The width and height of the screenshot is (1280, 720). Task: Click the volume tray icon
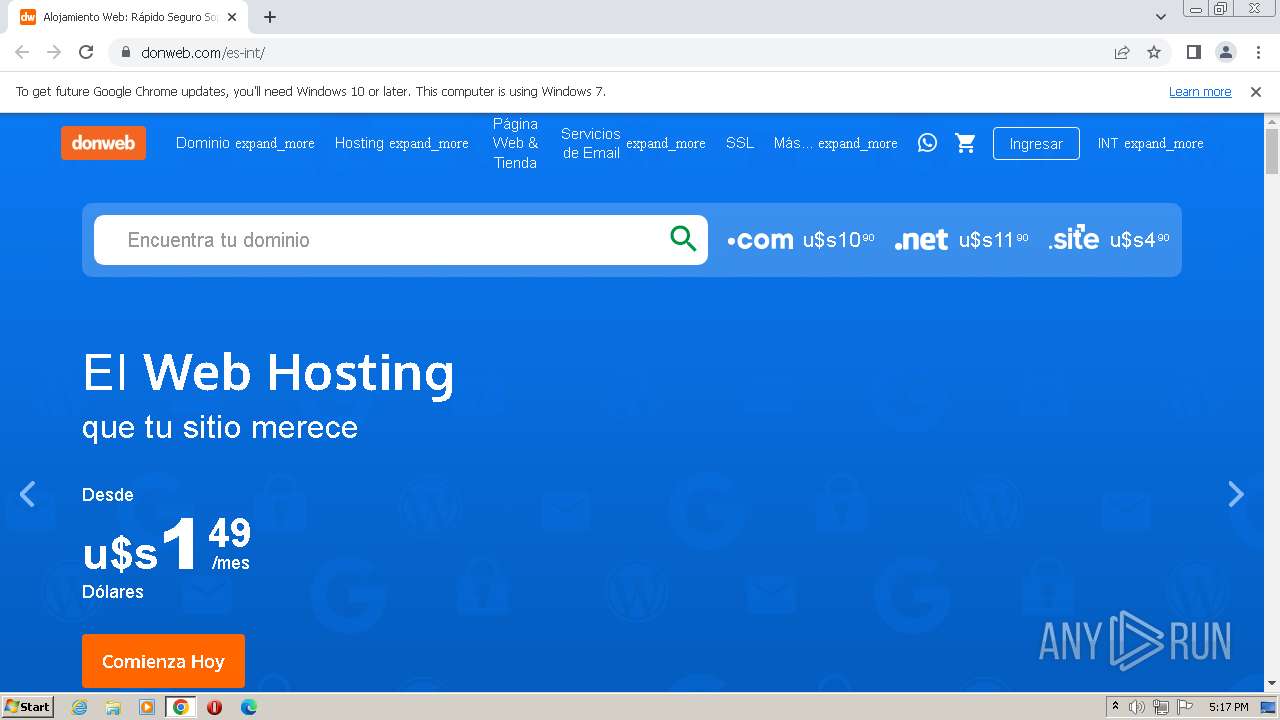pos(1137,707)
